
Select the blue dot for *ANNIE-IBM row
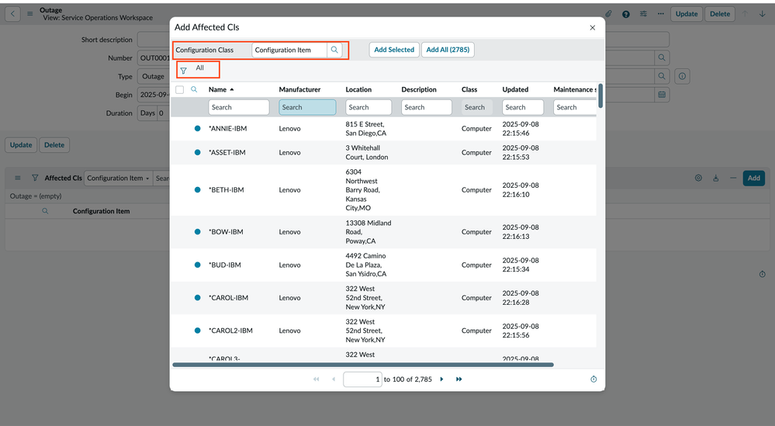197,128
